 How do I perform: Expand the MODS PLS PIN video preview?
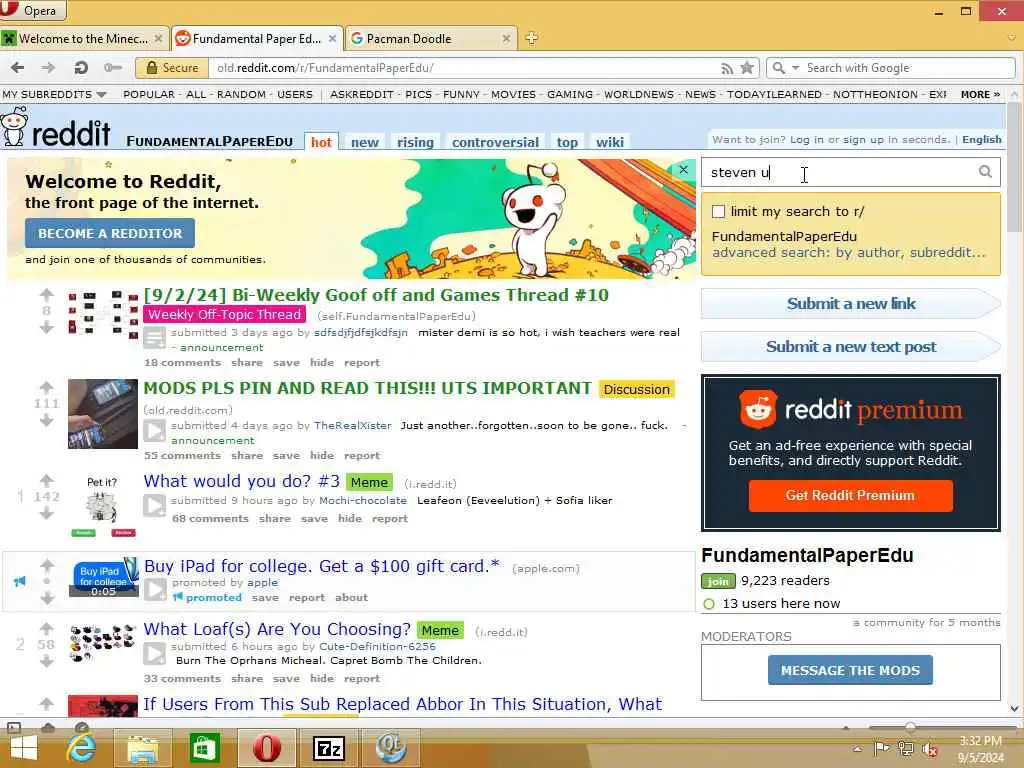(155, 431)
